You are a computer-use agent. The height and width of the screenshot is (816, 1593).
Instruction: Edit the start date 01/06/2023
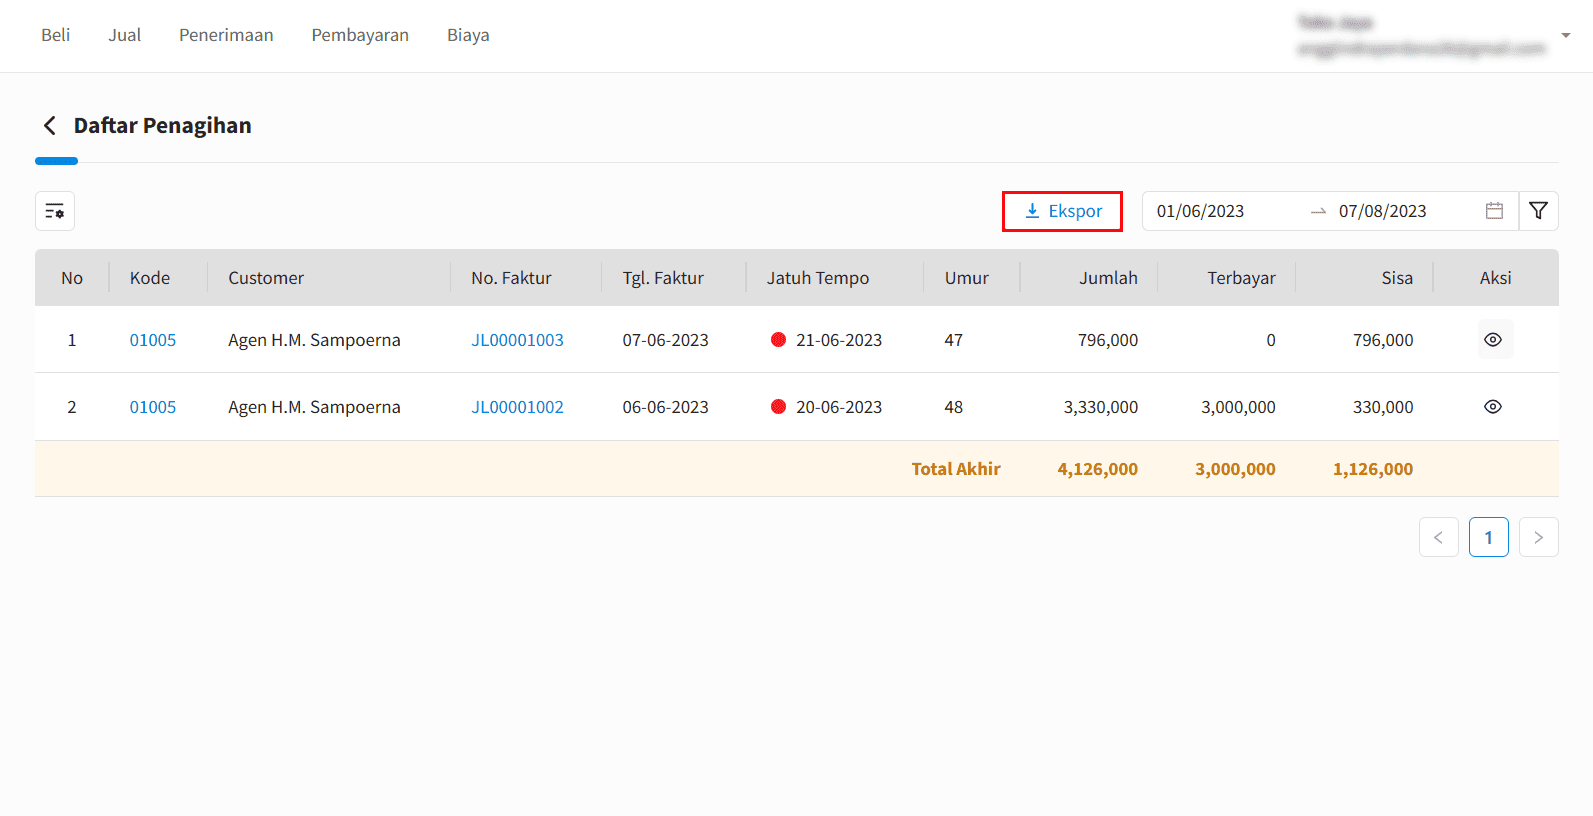coord(1200,211)
